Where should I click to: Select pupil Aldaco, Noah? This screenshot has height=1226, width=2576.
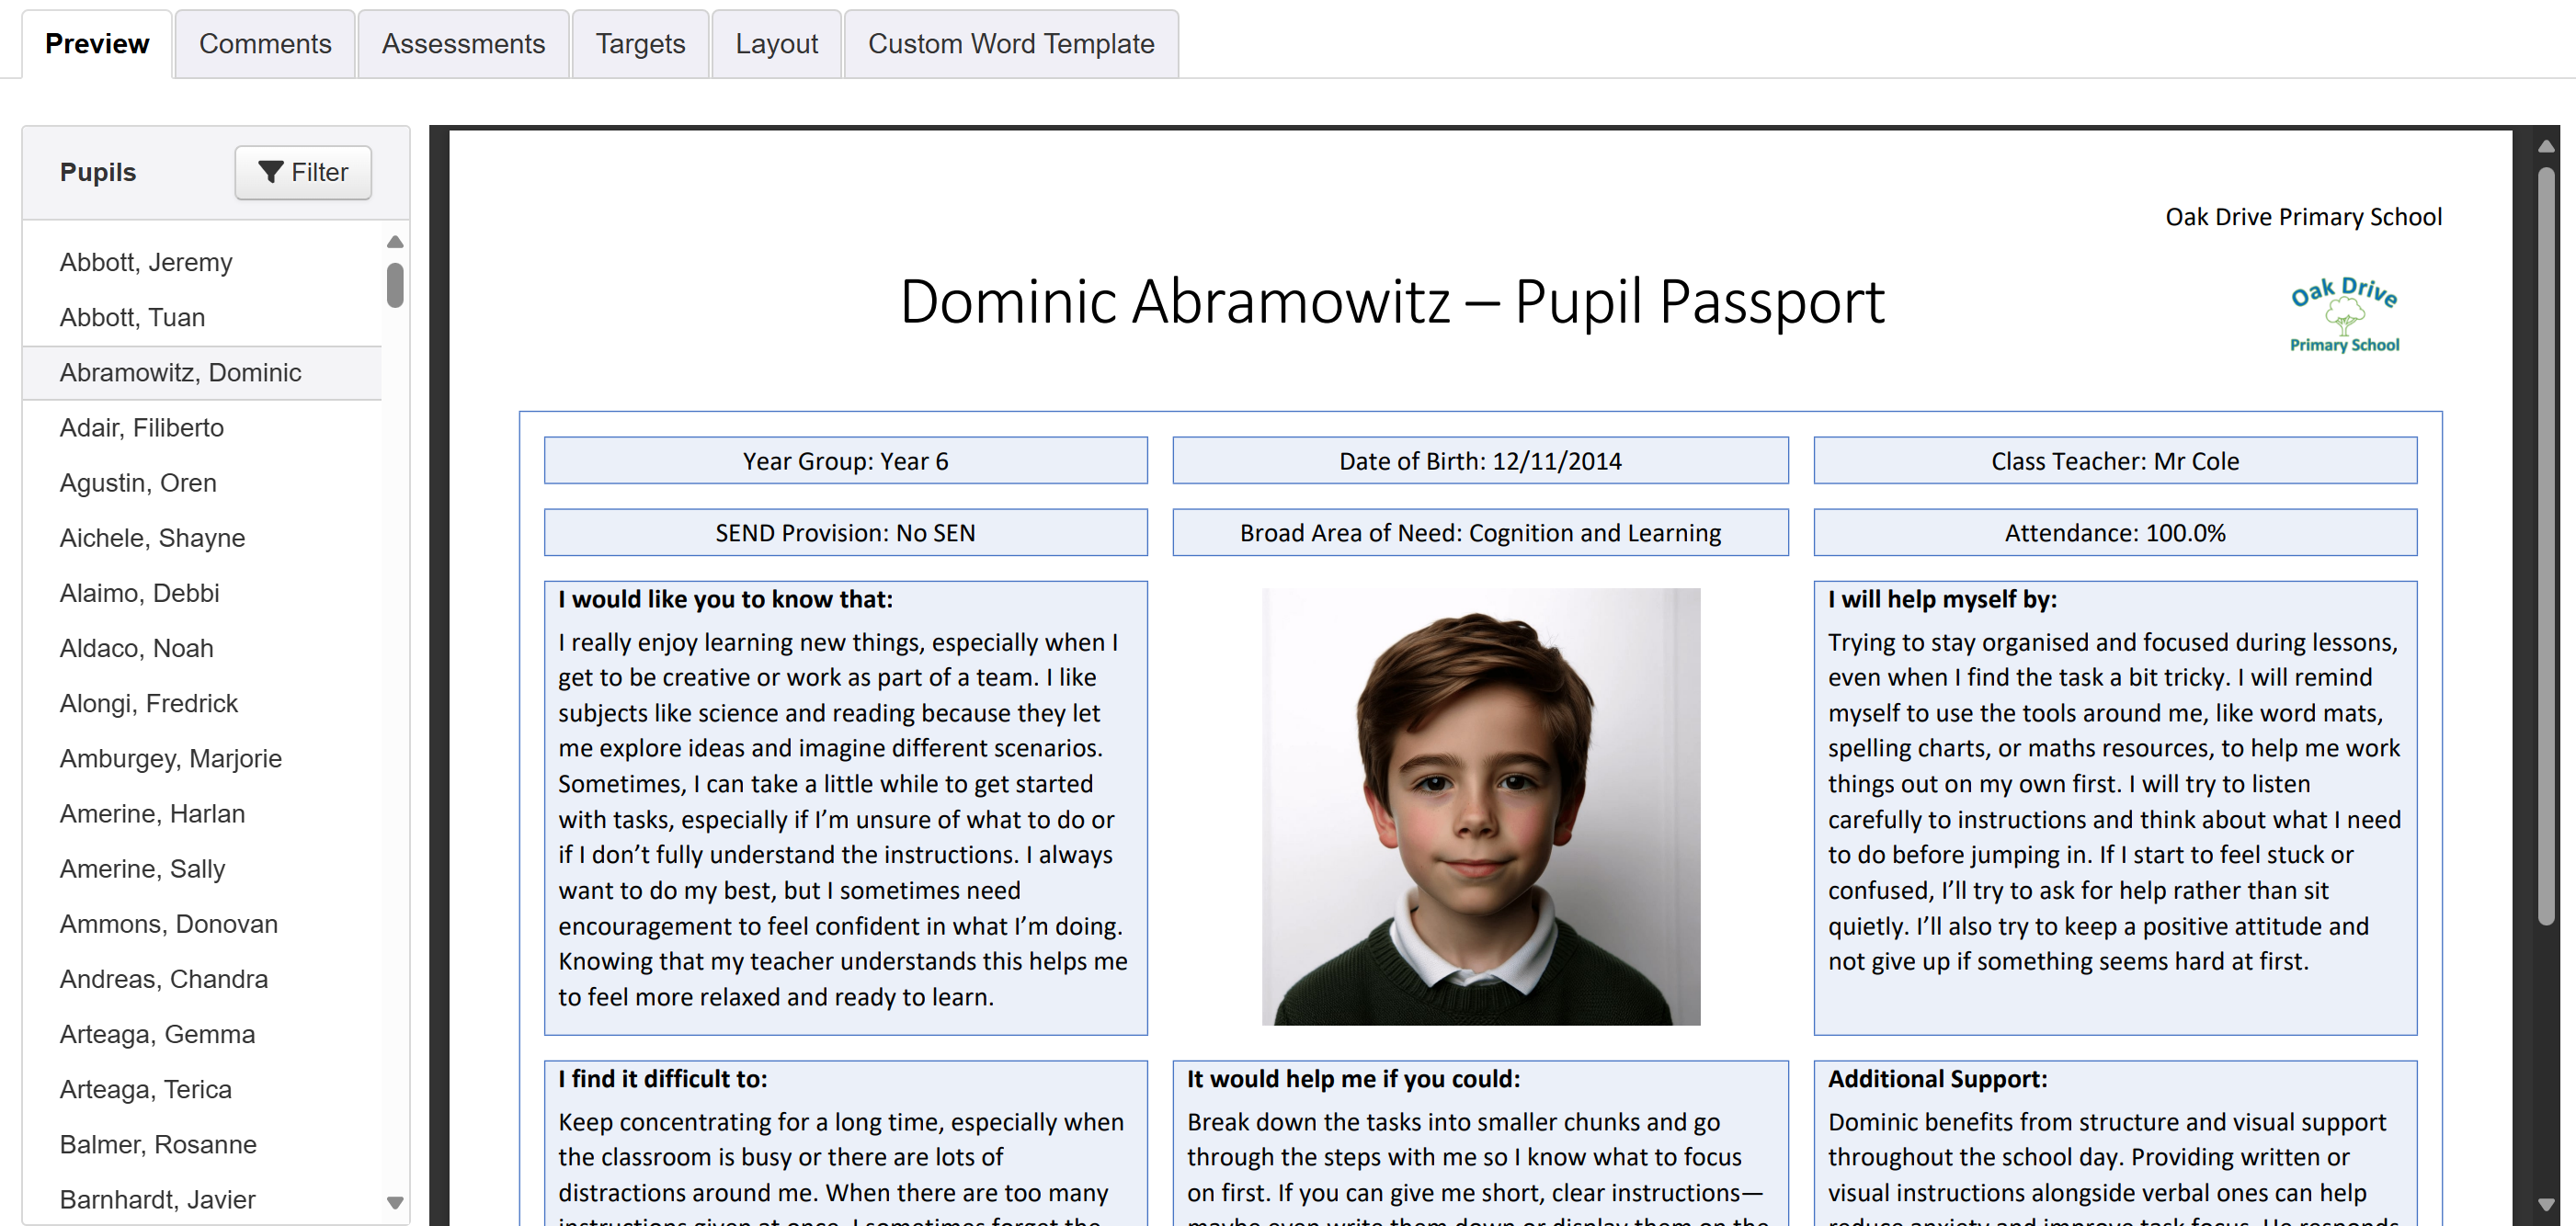pyautogui.click(x=136, y=648)
